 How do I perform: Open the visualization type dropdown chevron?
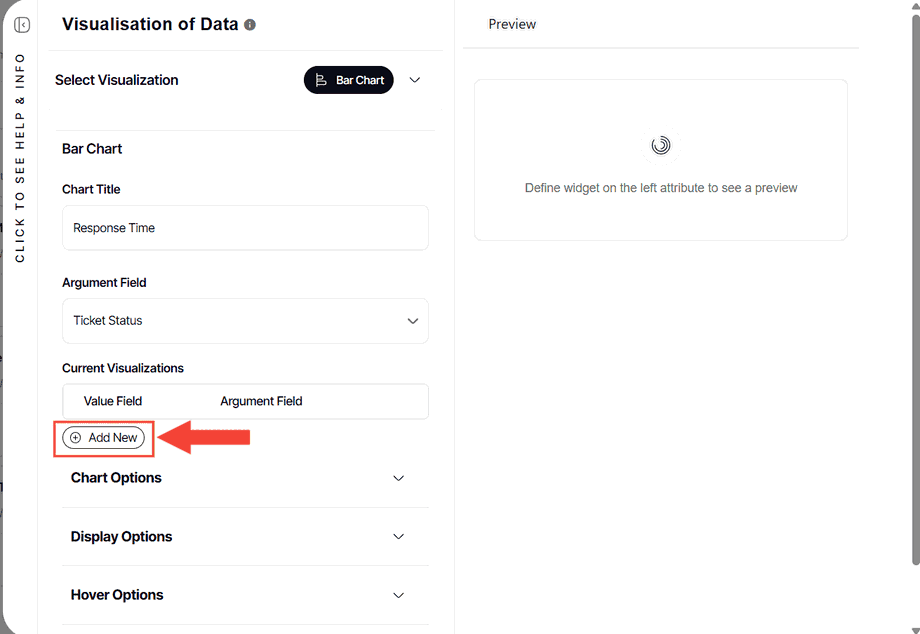[414, 80]
